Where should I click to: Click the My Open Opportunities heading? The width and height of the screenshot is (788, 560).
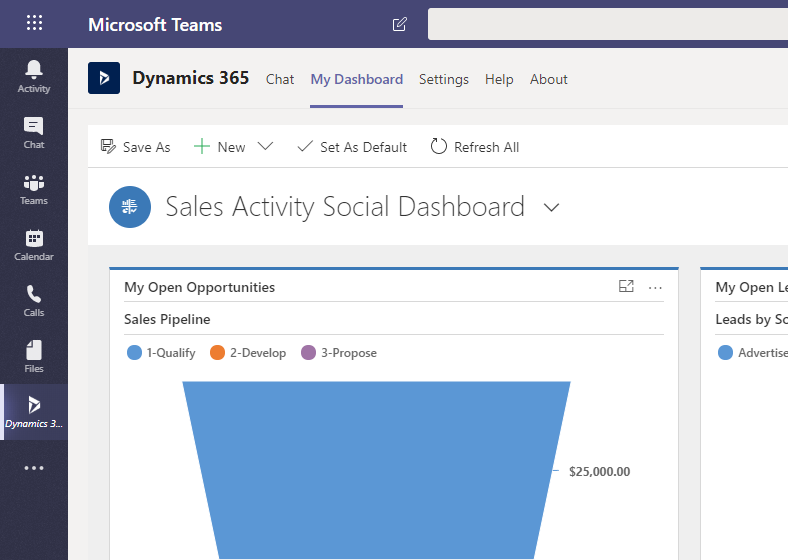tap(200, 287)
